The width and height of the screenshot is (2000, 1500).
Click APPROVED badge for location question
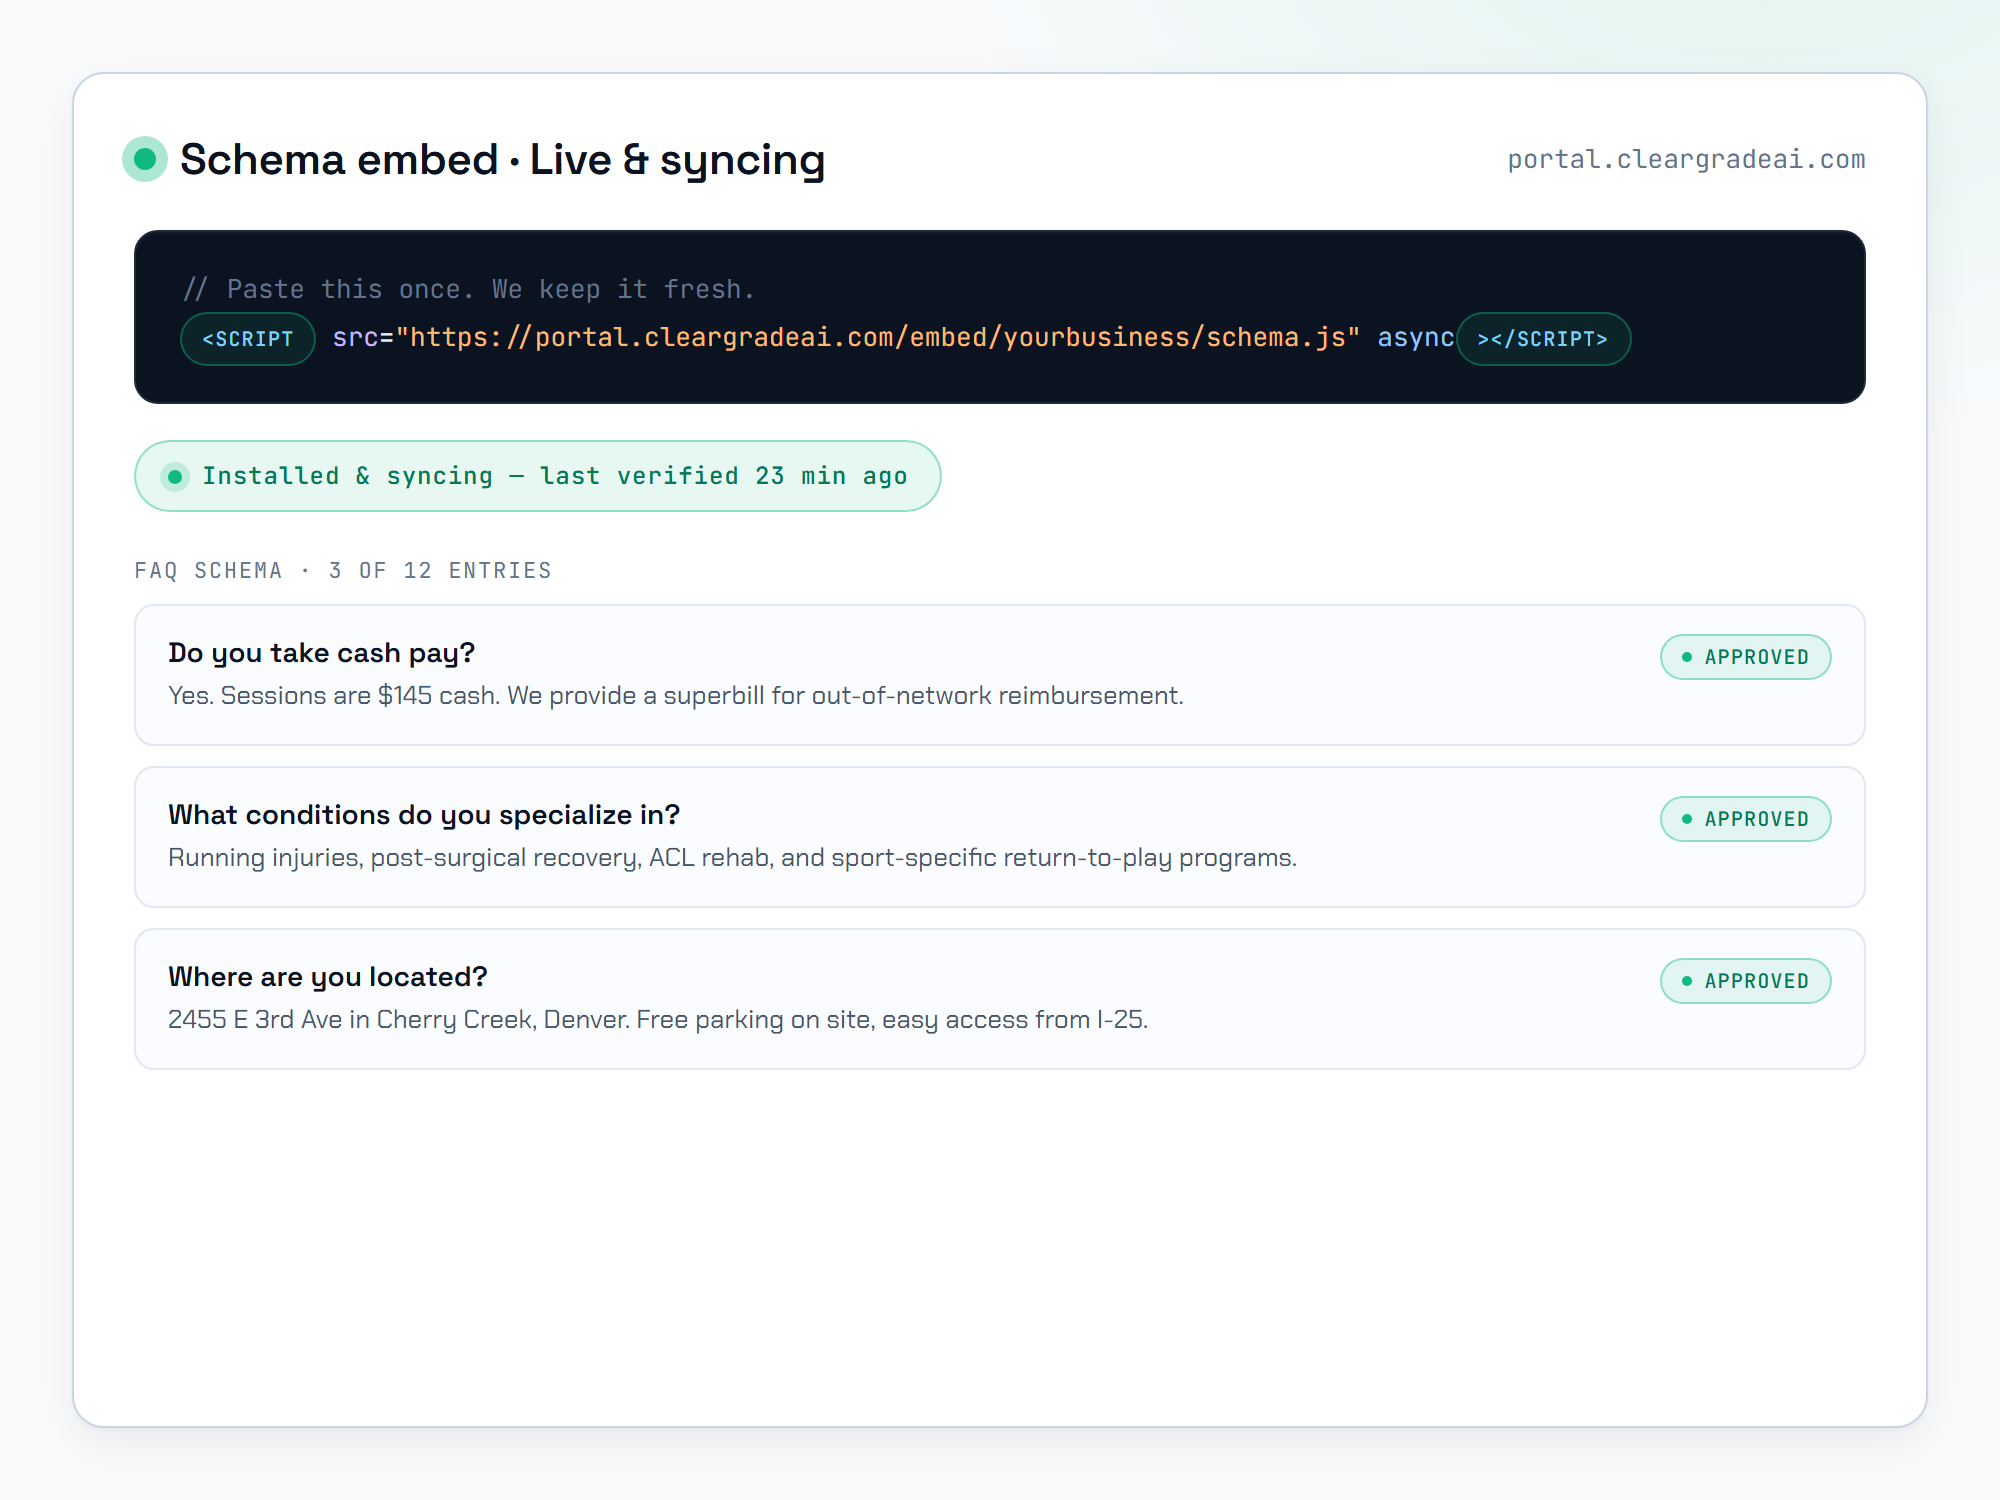point(1746,981)
